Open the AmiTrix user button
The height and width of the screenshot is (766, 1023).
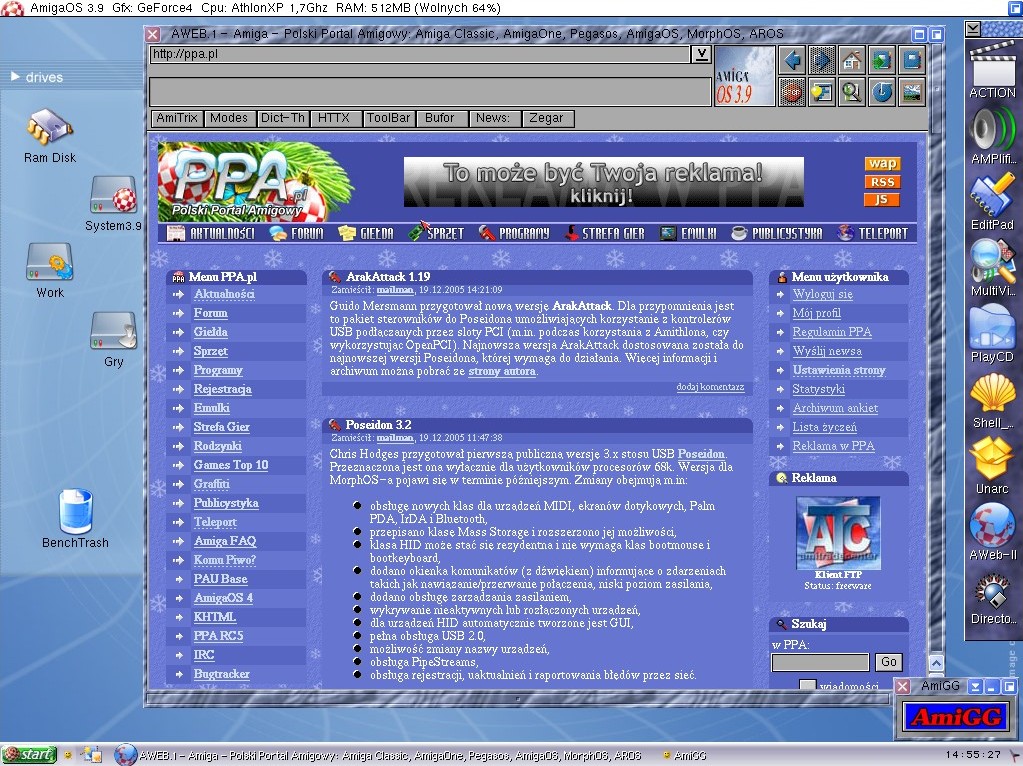[x=177, y=118]
